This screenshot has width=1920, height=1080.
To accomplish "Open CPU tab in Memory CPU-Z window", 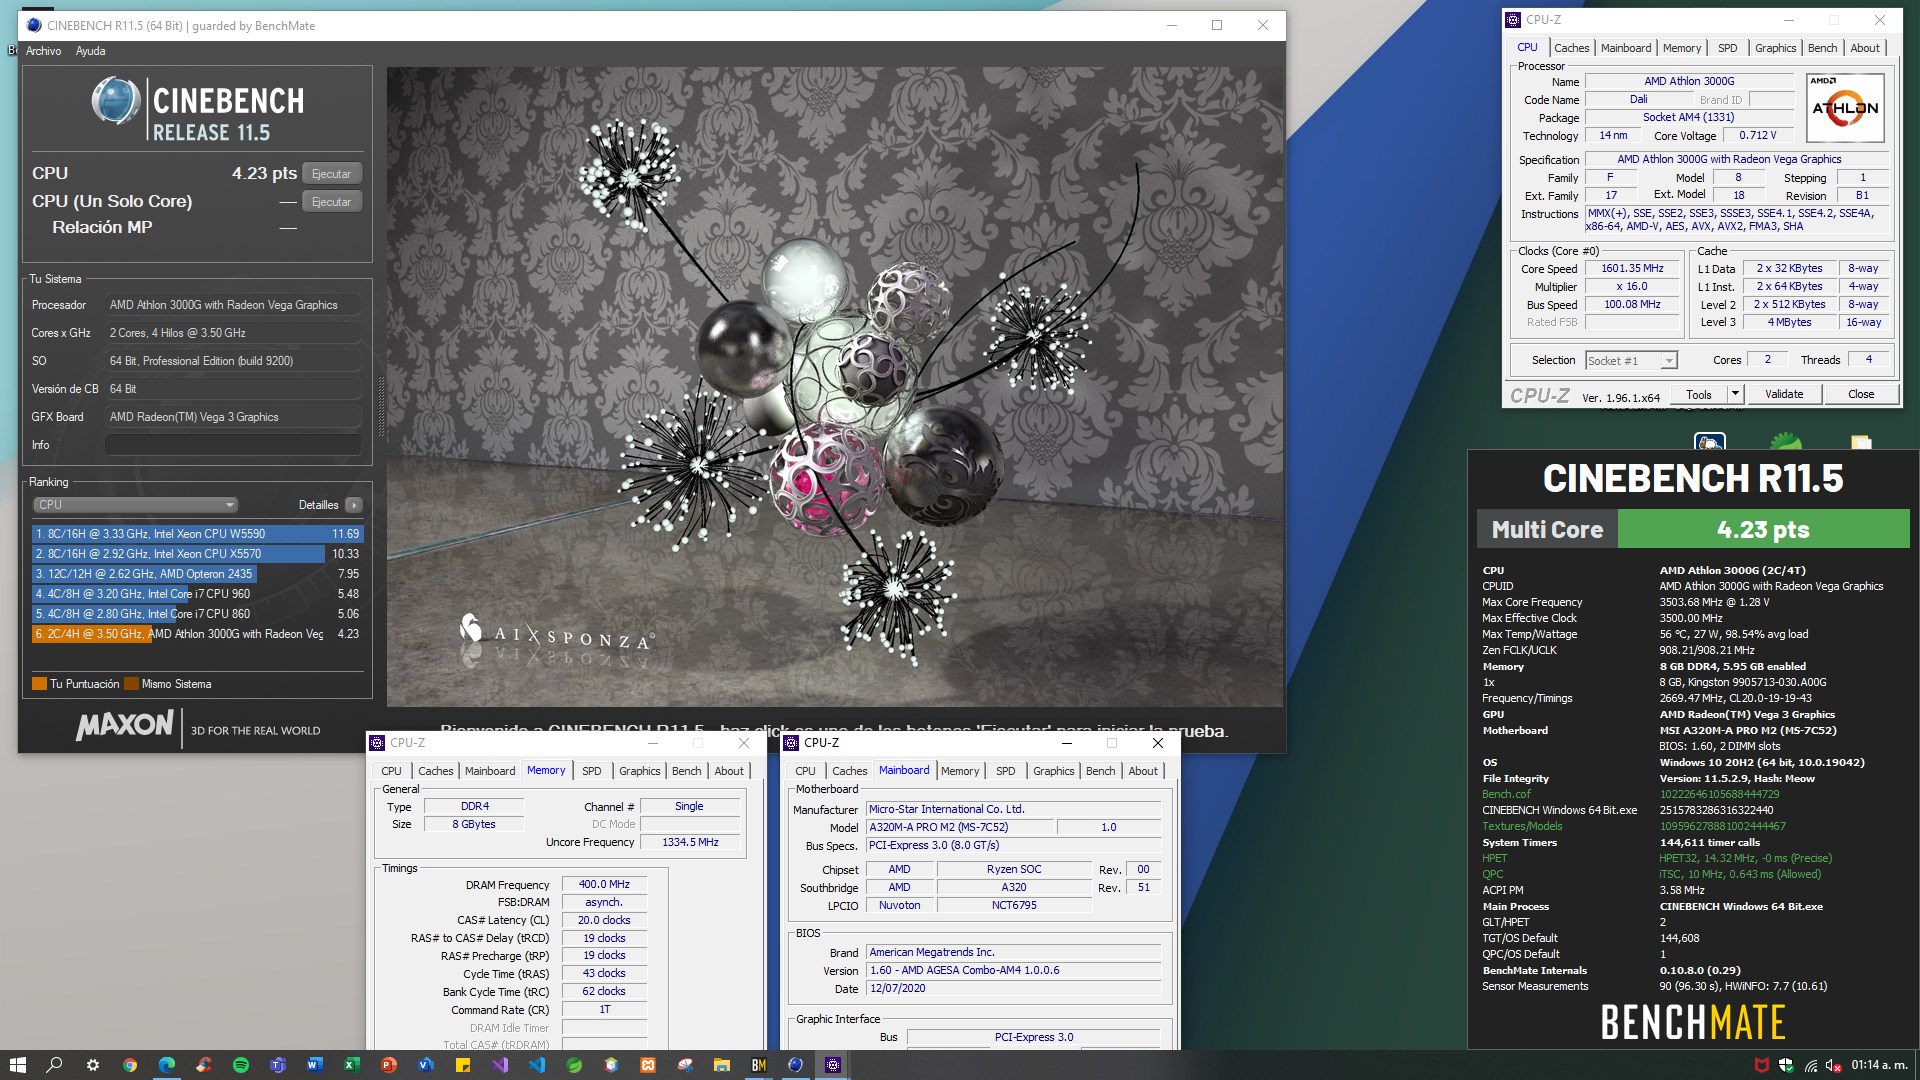I will tap(391, 771).
